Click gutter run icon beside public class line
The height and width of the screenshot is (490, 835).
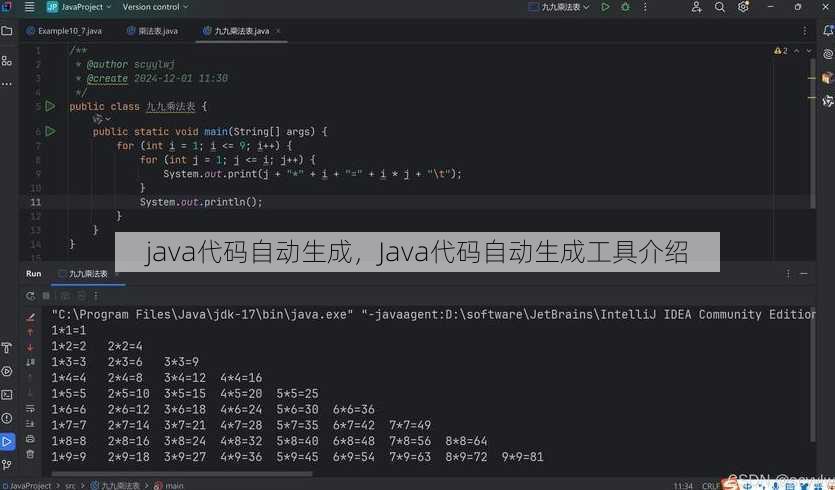[50, 106]
